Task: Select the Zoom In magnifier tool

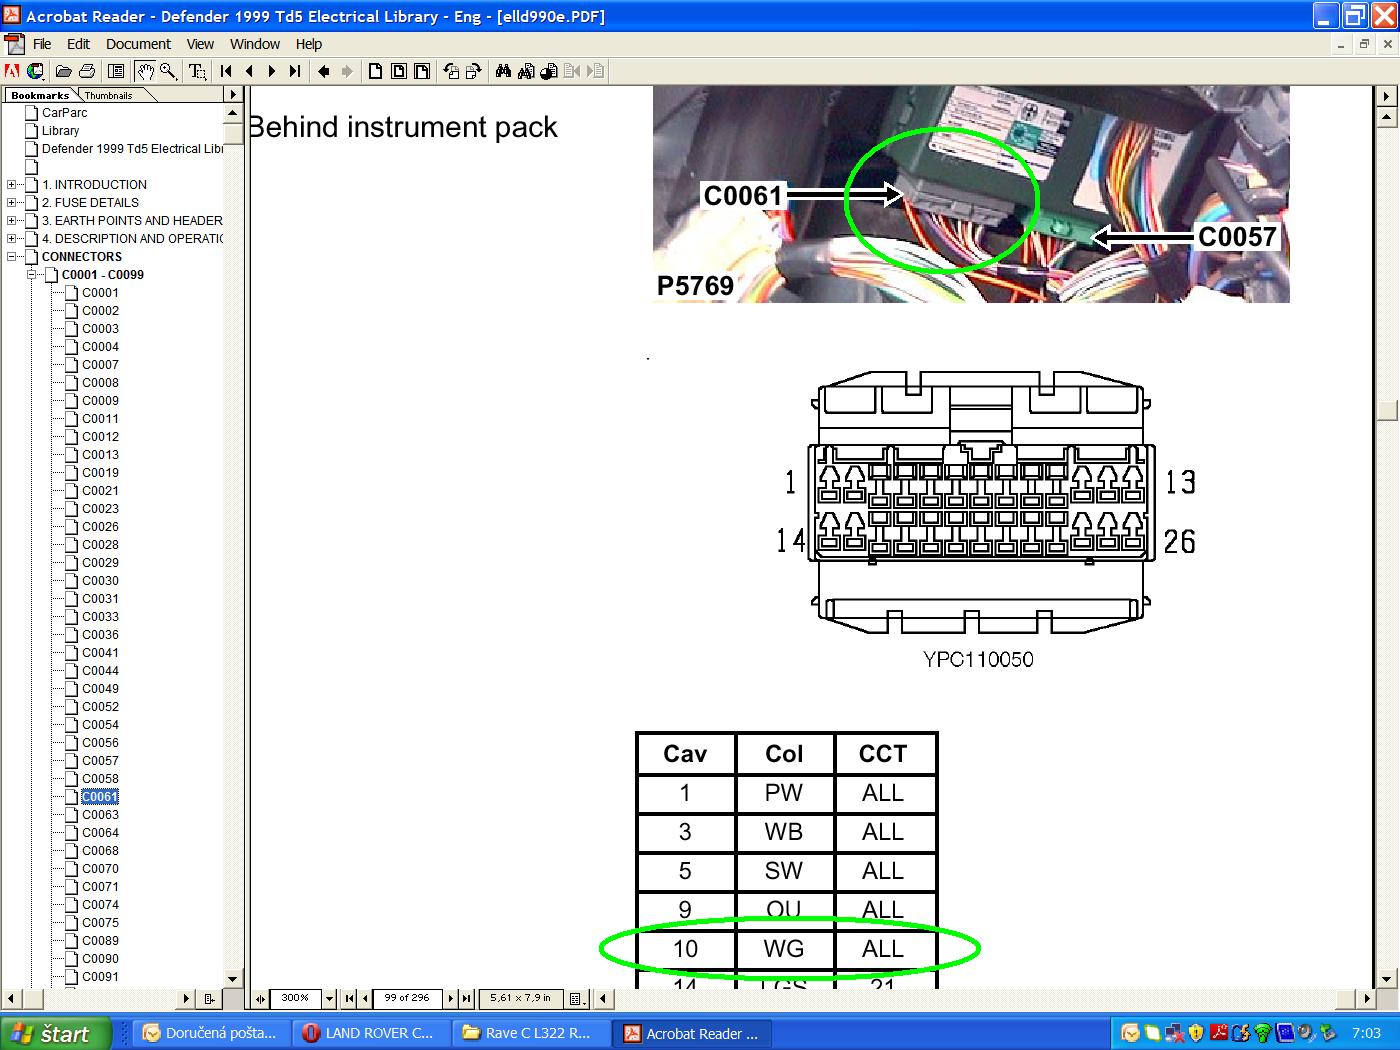Action: [169, 71]
